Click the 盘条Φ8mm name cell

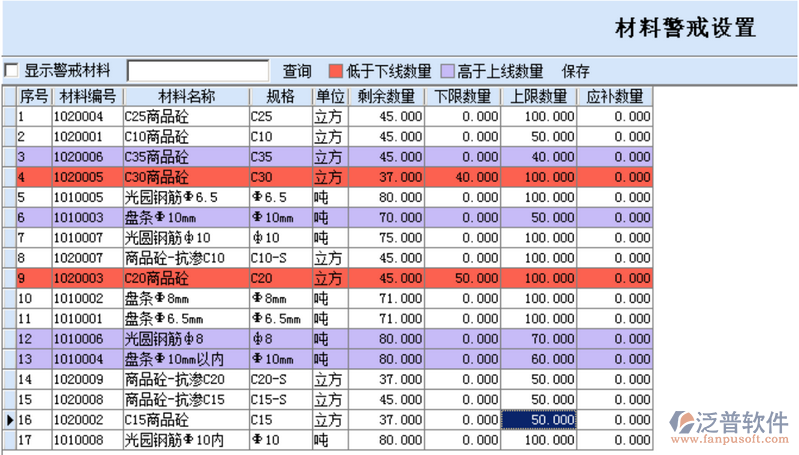(x=187, y=299)
